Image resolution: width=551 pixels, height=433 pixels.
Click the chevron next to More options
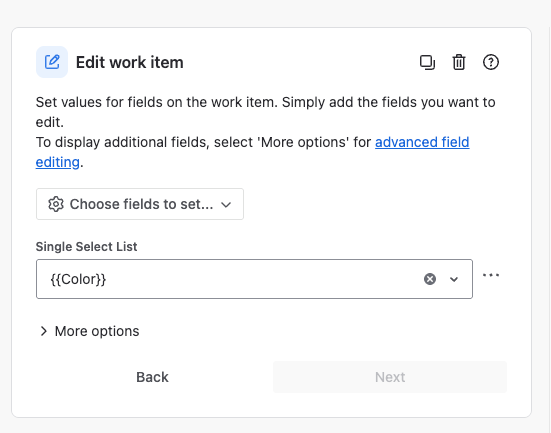(x=44, y=331)
